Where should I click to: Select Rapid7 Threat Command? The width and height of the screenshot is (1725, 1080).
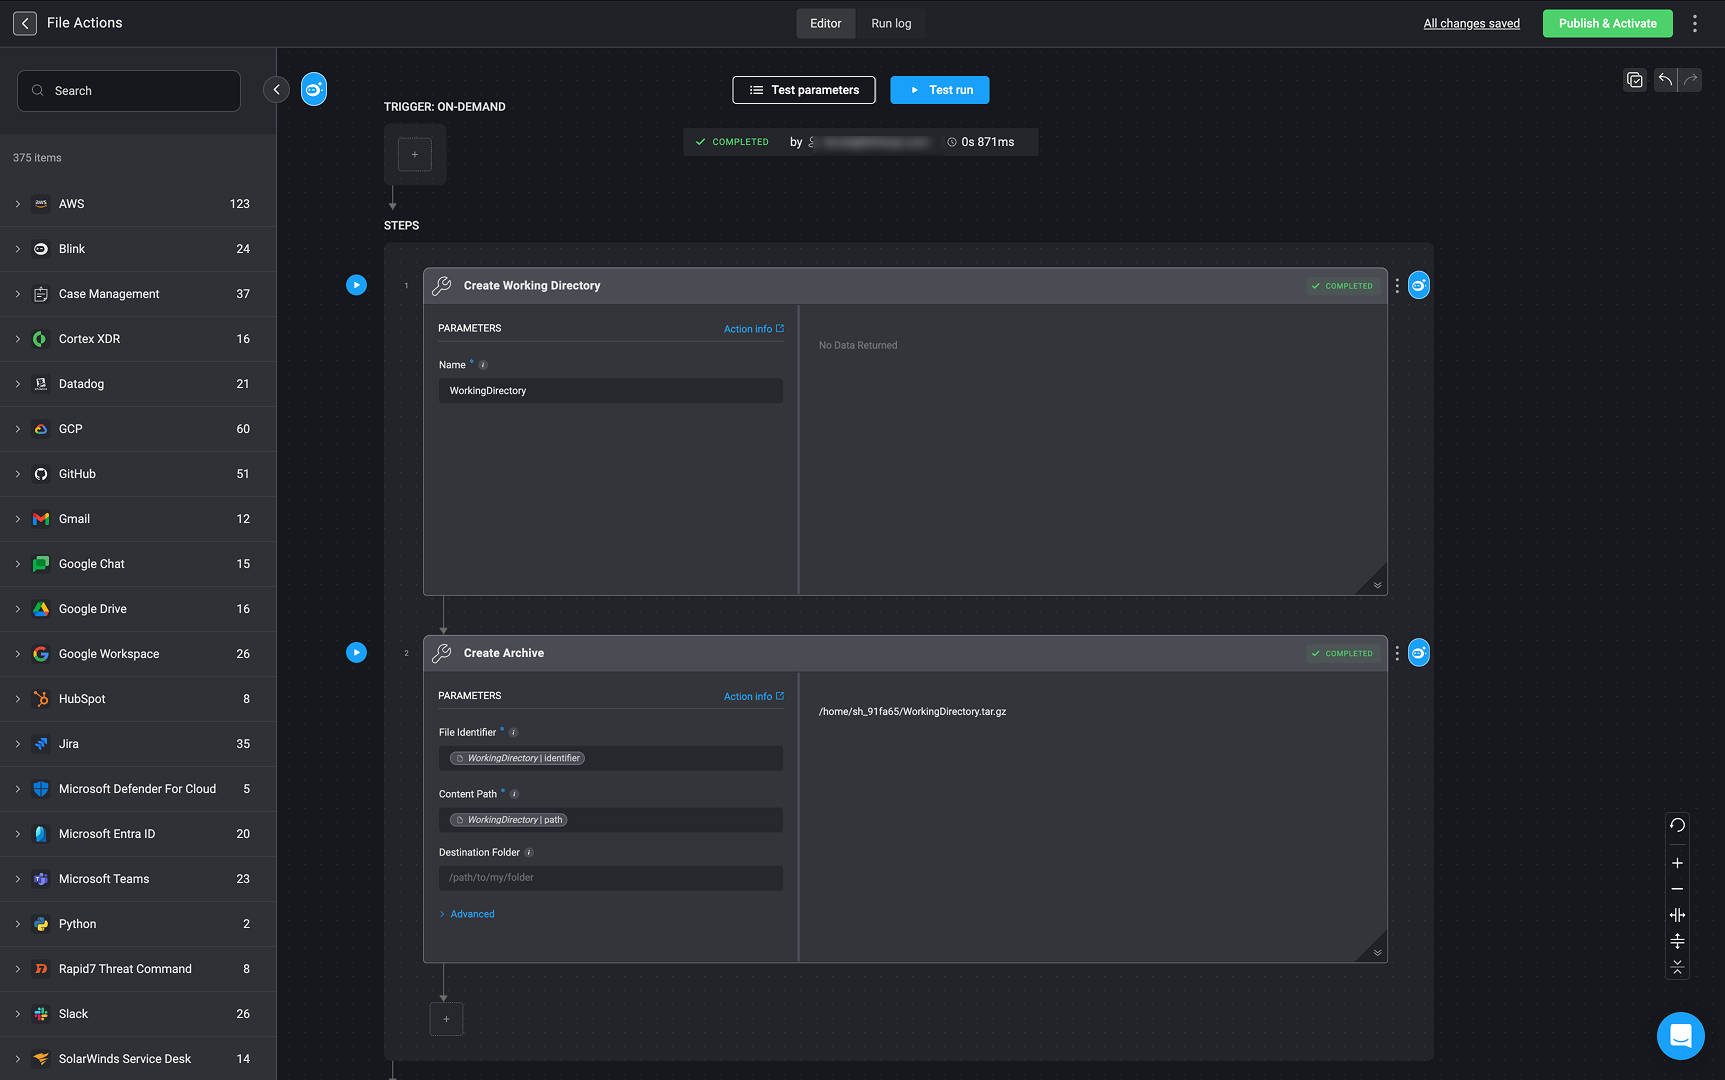pos(138,969)
